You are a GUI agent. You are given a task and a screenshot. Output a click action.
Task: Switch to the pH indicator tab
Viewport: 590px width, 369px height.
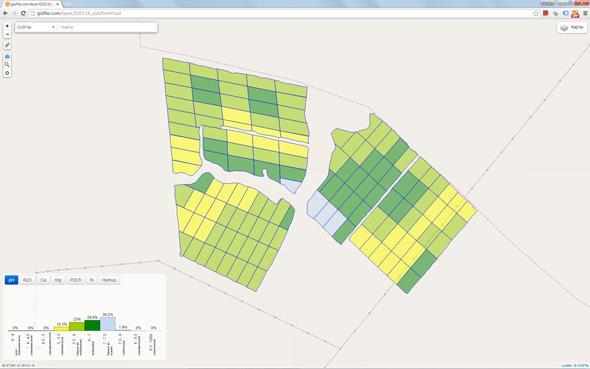[x=12, y=280]
